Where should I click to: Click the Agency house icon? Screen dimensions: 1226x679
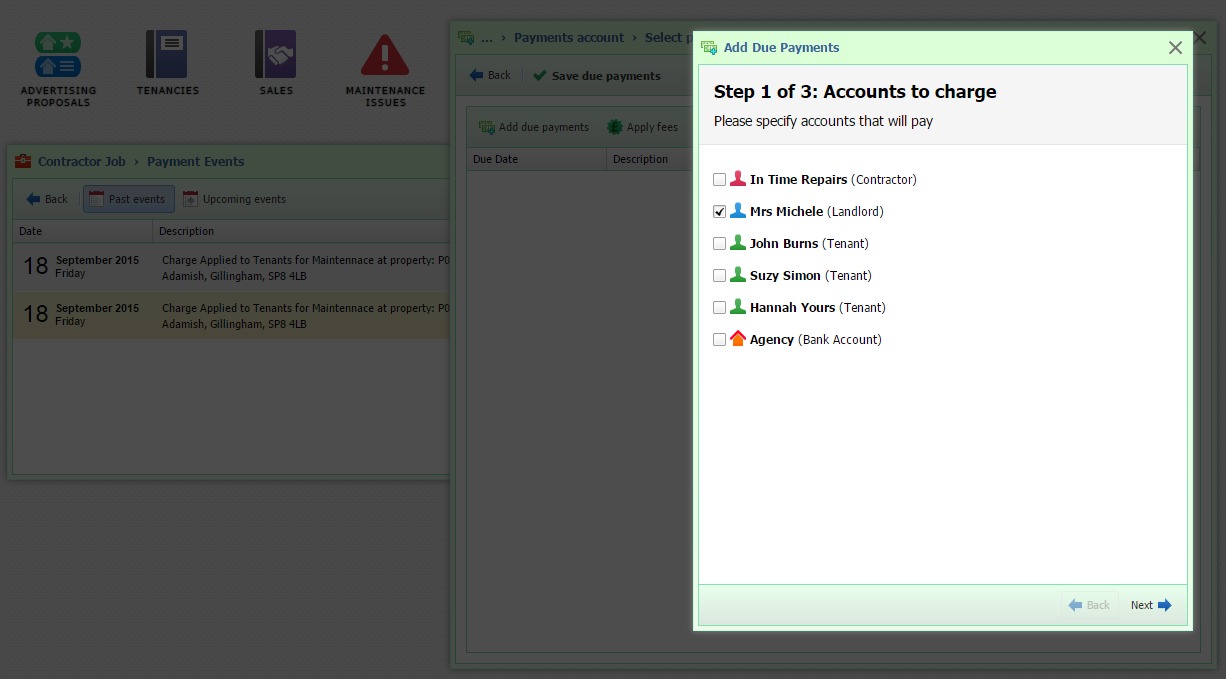coord(738,339)
